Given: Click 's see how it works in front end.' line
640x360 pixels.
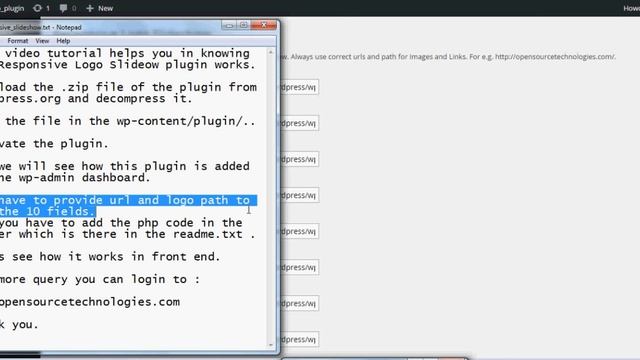Looking at the screenshot, I should click(110, 257).
